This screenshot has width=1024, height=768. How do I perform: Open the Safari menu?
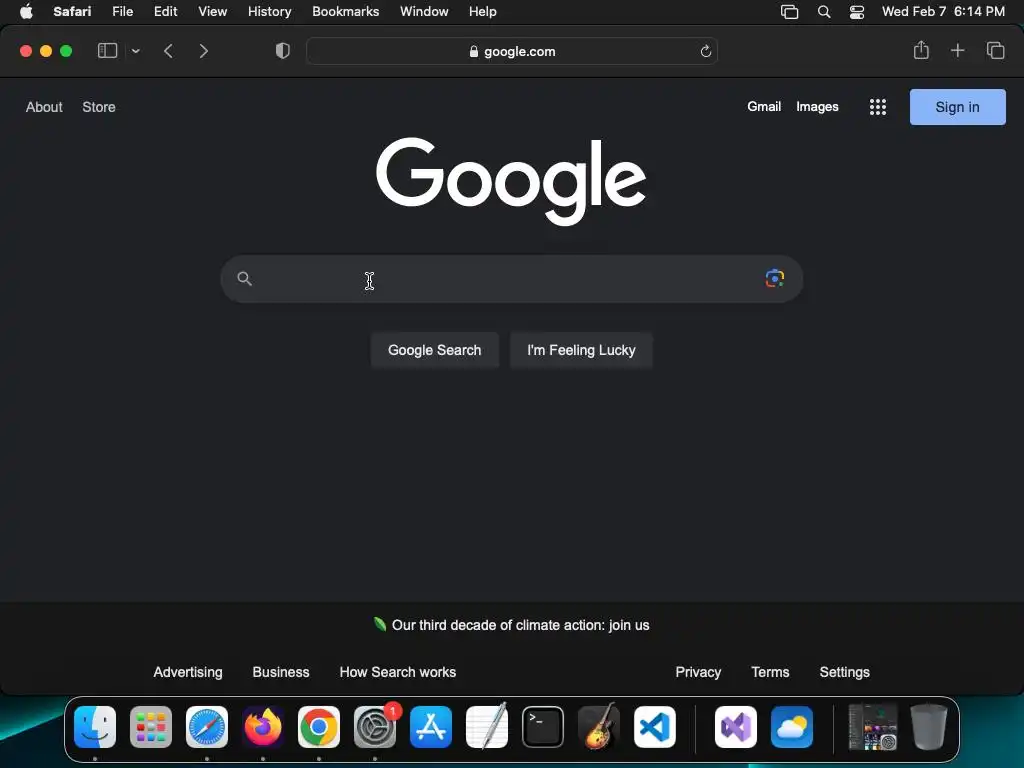pyautogui.click(x=72, y=12)
